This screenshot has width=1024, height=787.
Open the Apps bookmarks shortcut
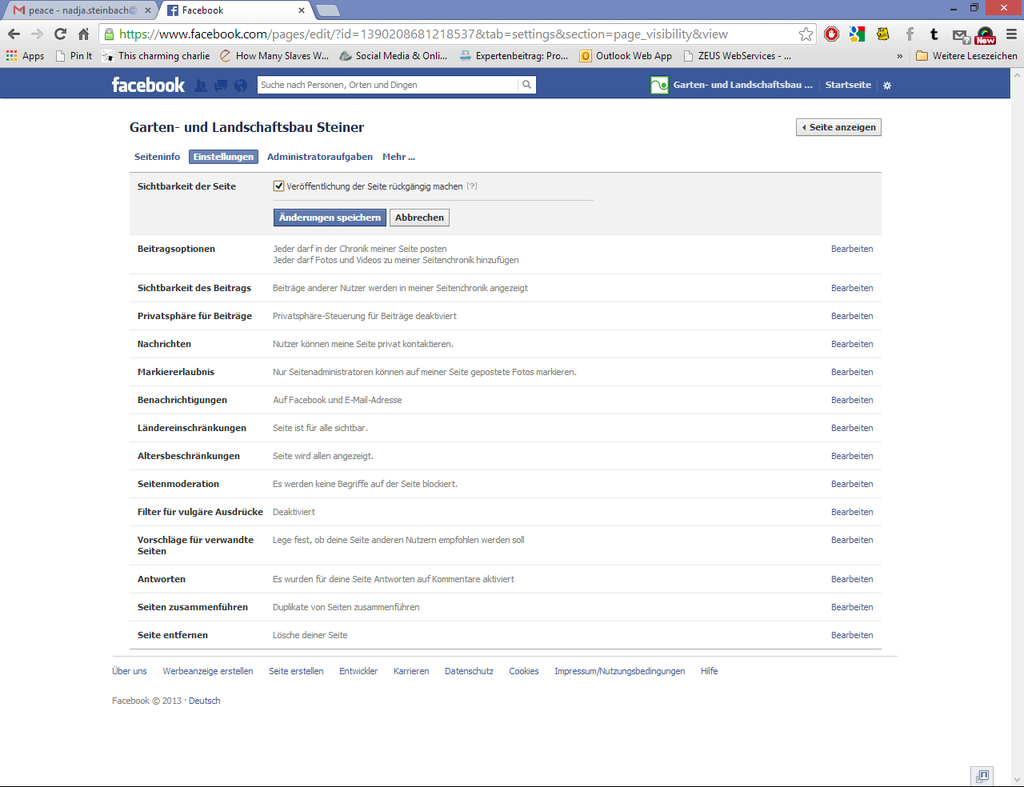tap(25, 56)
